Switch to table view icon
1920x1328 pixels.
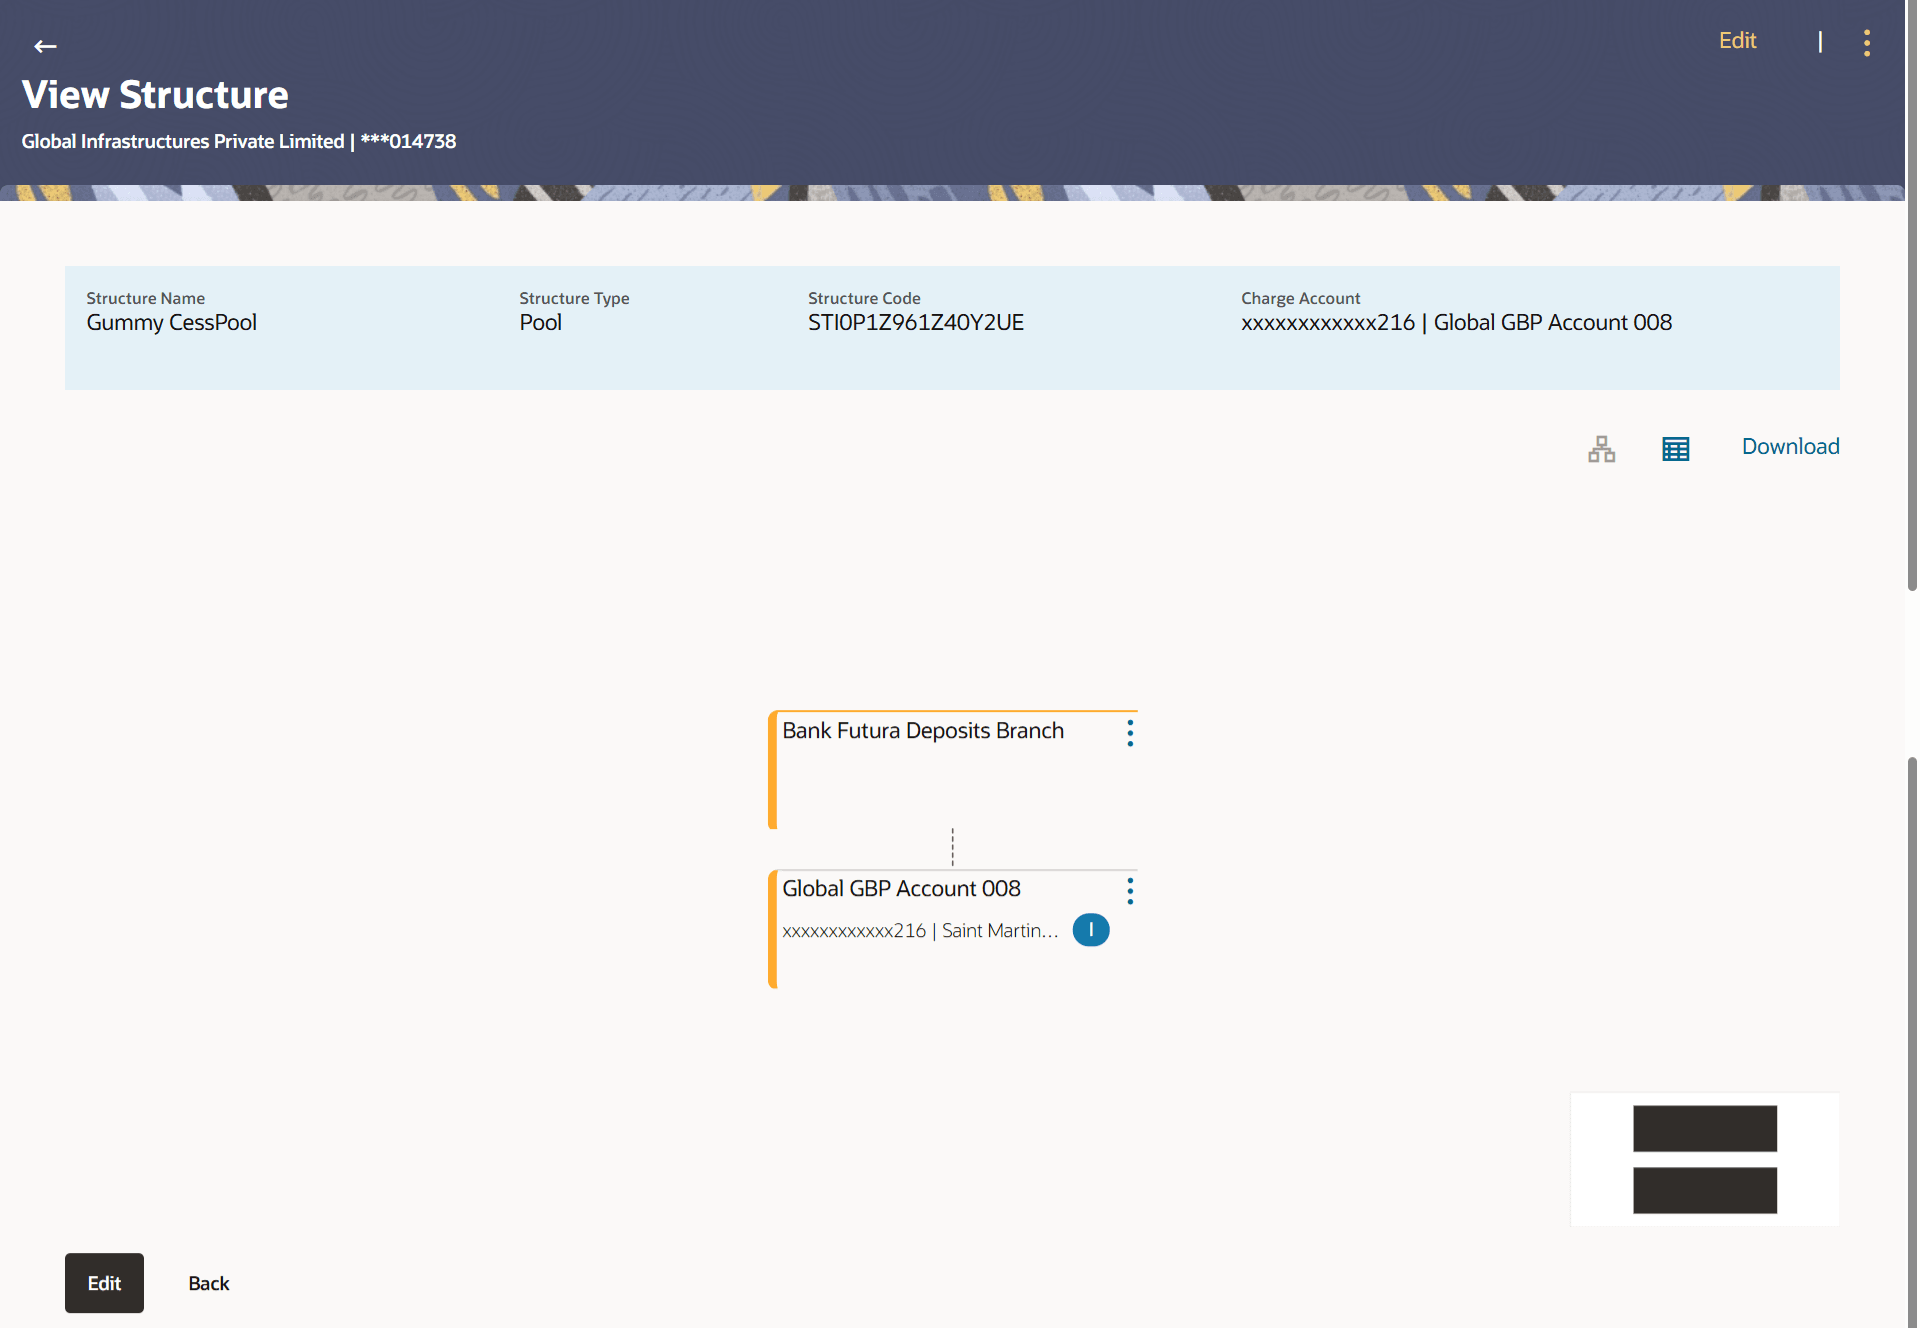[x=1675, y=449]
